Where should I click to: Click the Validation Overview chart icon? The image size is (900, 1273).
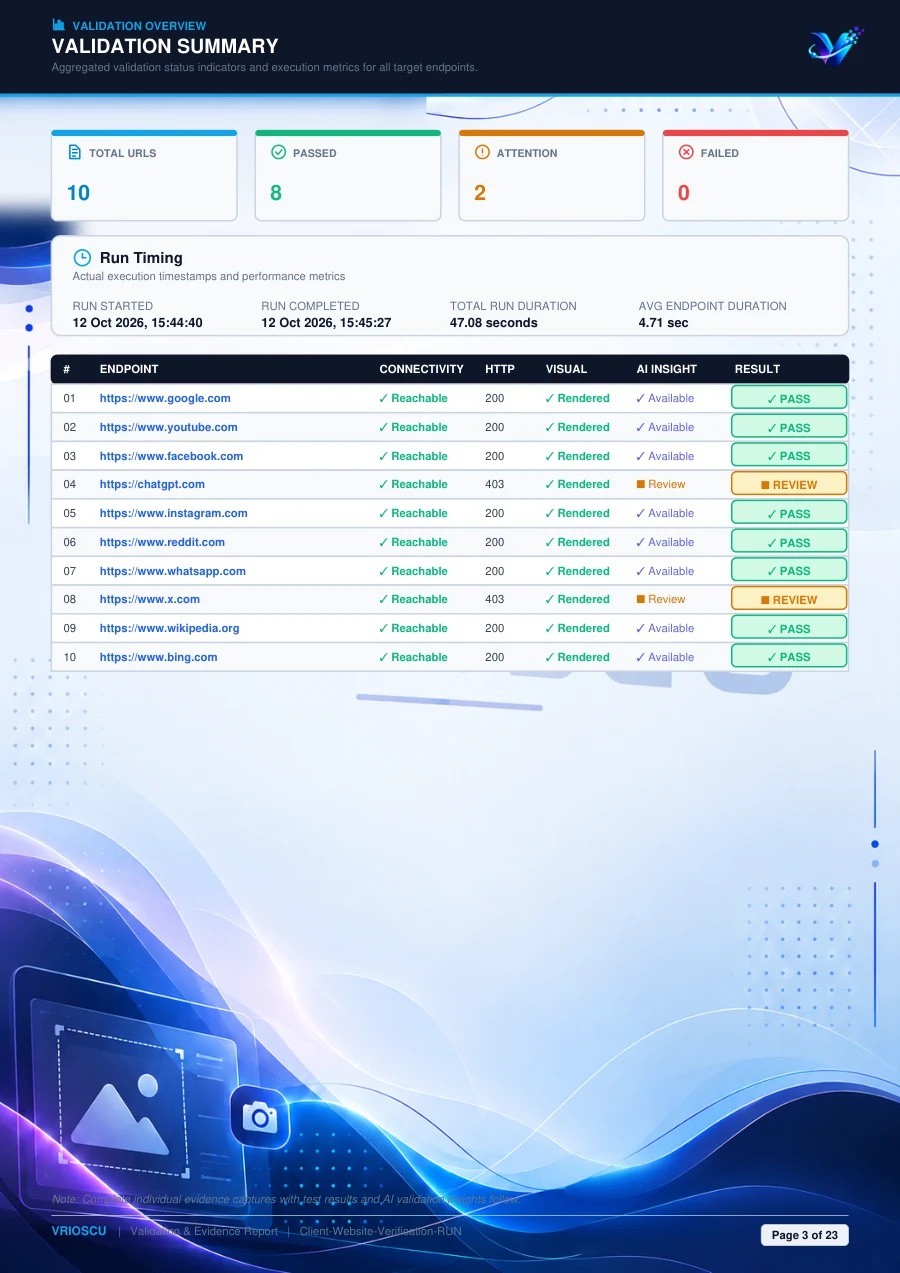[58, 25]
